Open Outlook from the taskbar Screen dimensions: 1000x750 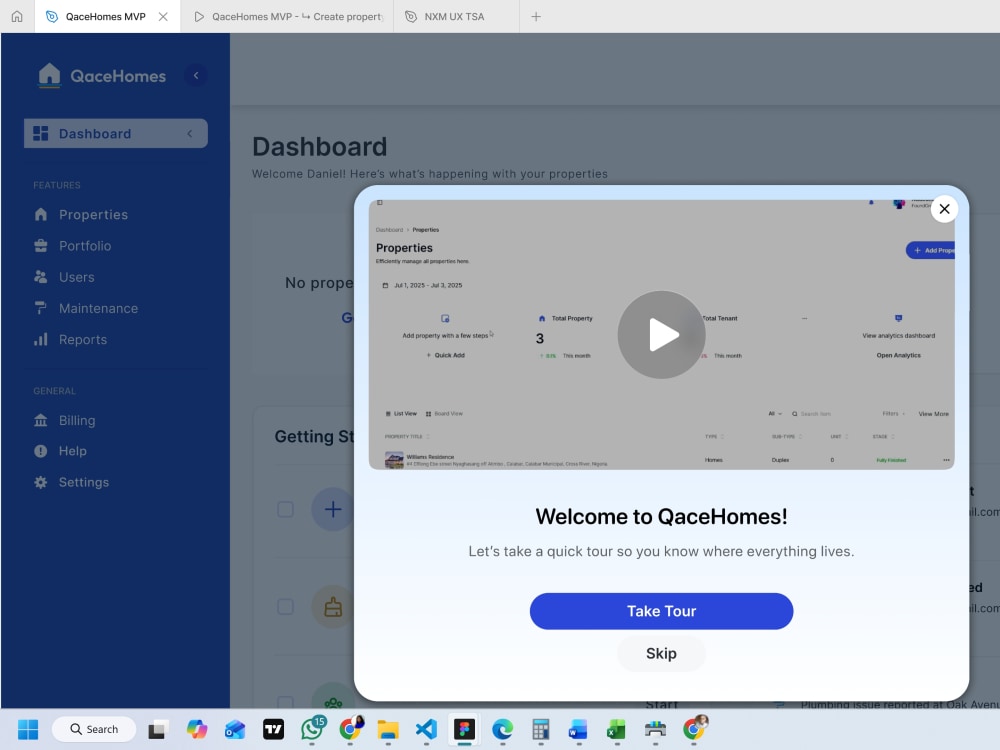pos(235,729)
